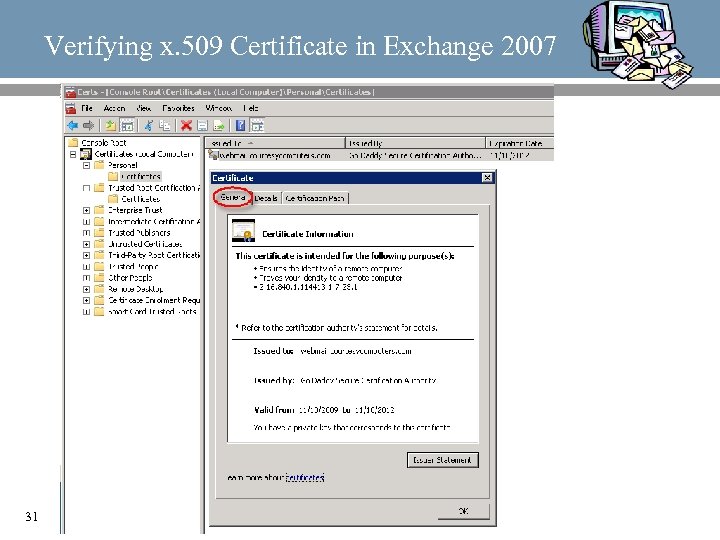Select the webmail certificate list row
Screen dimensions: 720x540
click(x=379, y=155)
